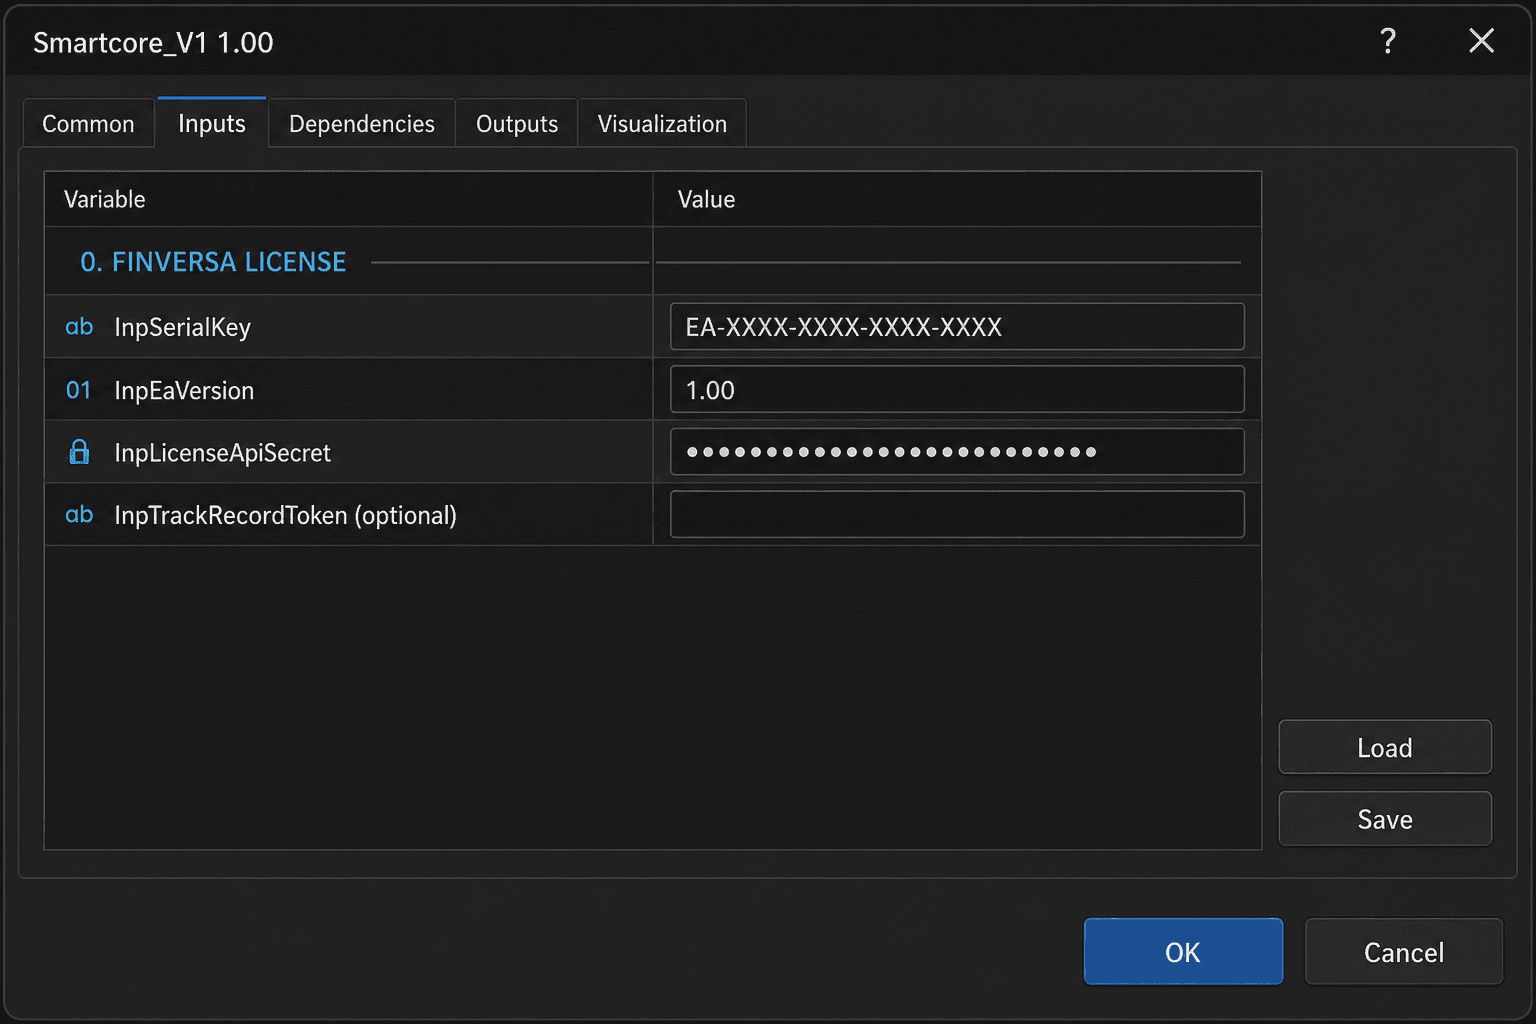
Task: Select the InpTrackRecordToken (optional) variable name
Action: (x=285, y=515)
